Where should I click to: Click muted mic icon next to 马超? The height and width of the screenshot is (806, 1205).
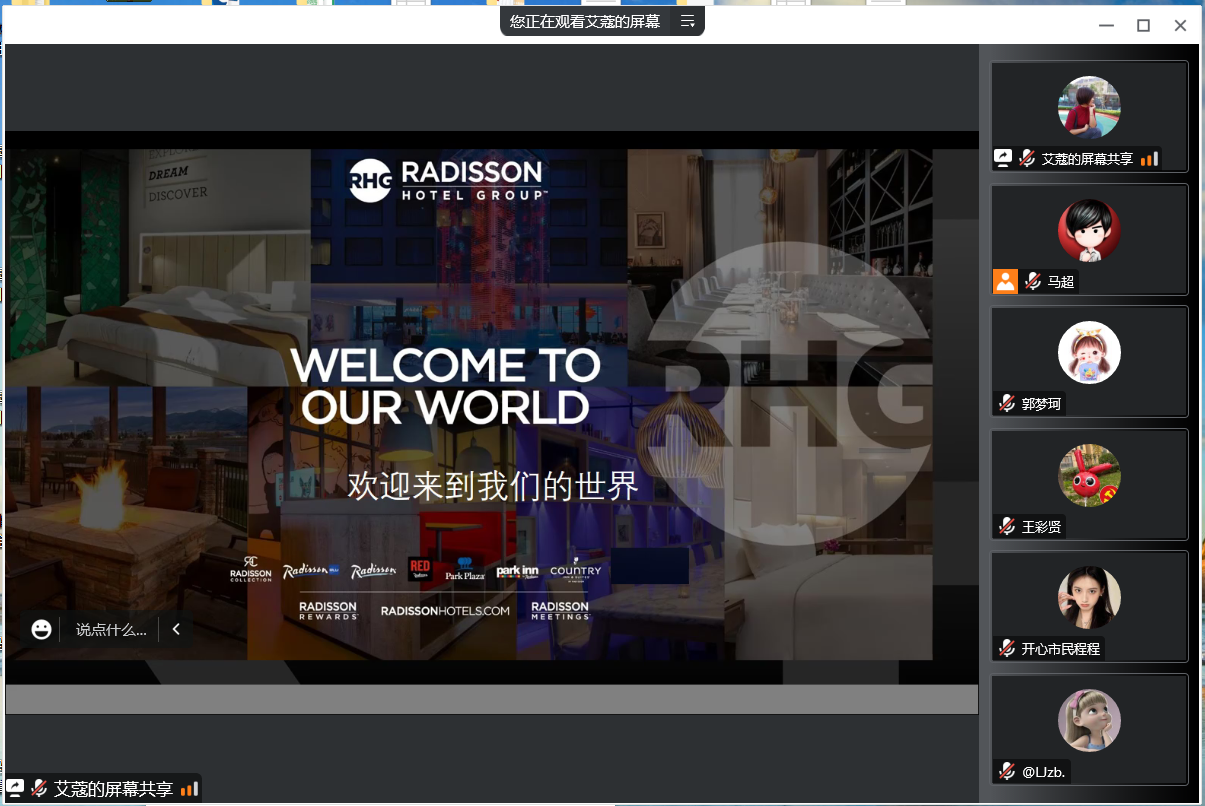pyautogui.click(x=1033, y=282)
